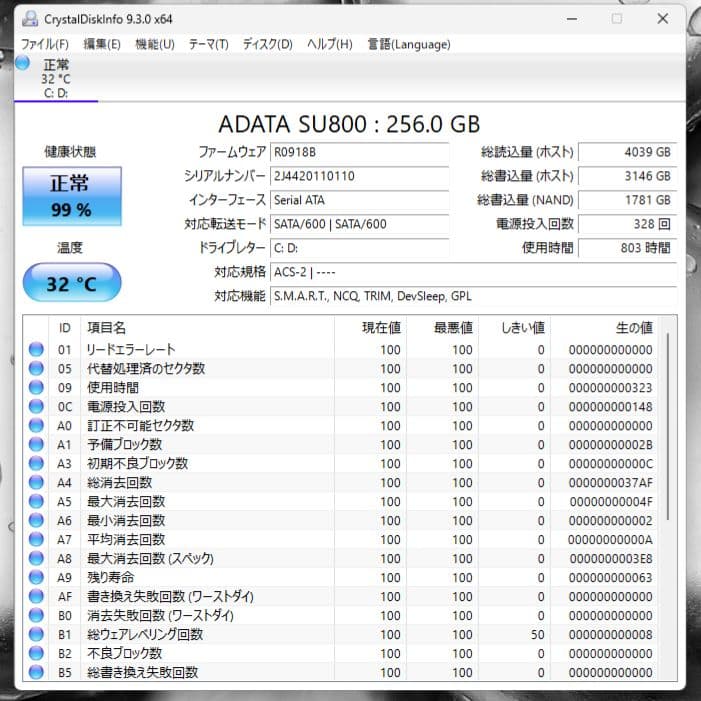701x701 pixels.
Task: Click the ID column header
Action: coord(64,328)
